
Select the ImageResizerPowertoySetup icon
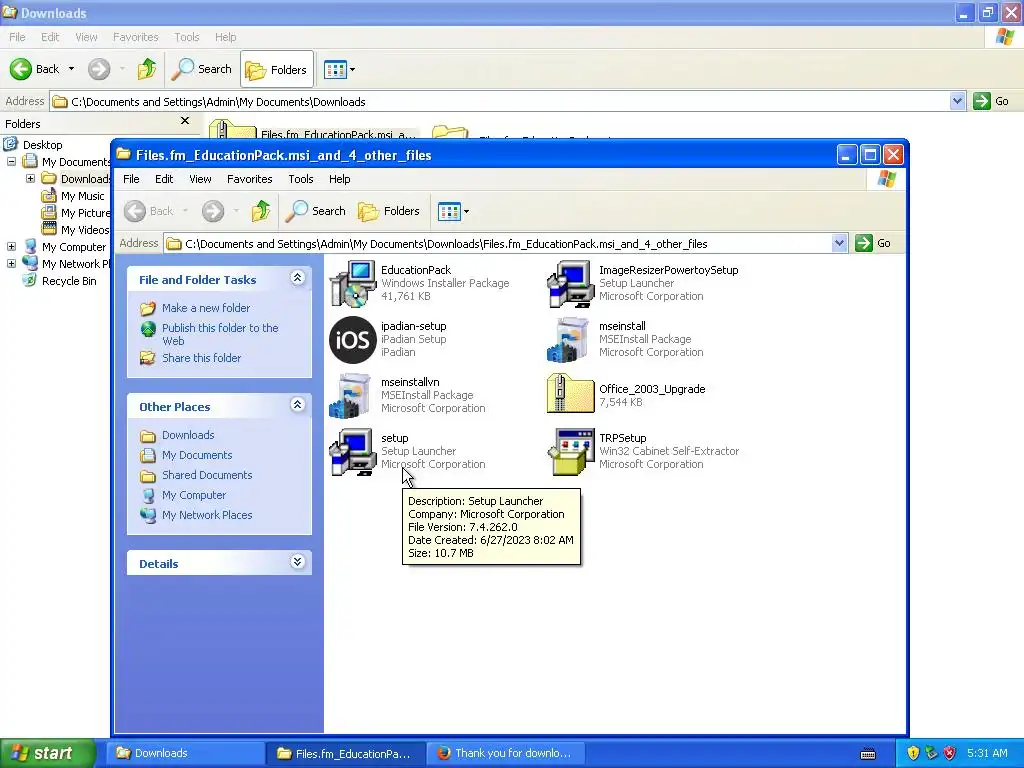pos(571,283)
